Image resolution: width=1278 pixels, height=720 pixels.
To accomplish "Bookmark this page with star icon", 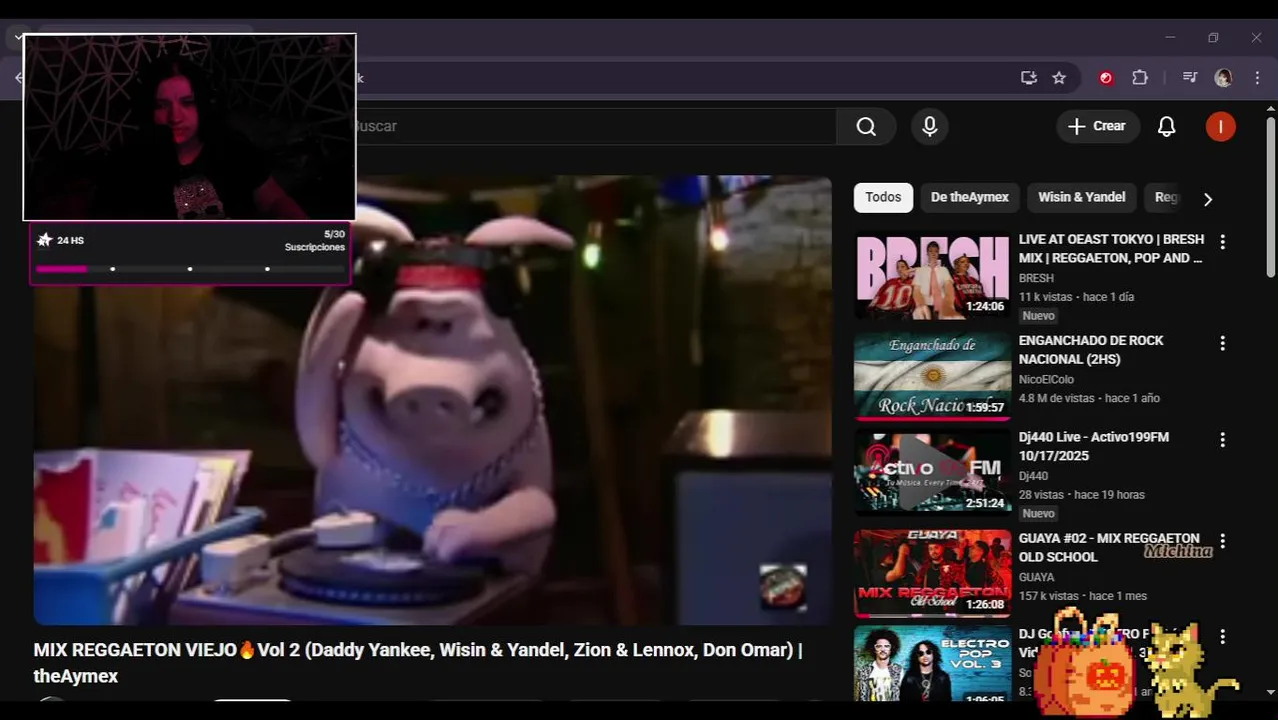I will point(1059,77).
